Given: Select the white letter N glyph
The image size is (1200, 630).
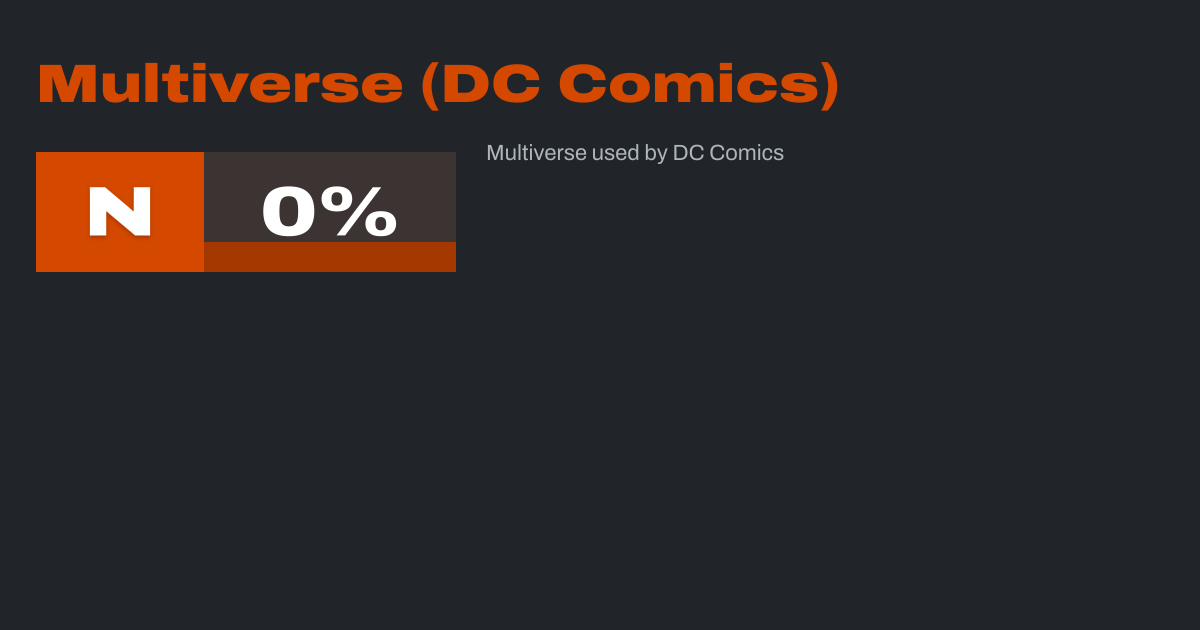Looking at the screenshot, I should [120, 212].
